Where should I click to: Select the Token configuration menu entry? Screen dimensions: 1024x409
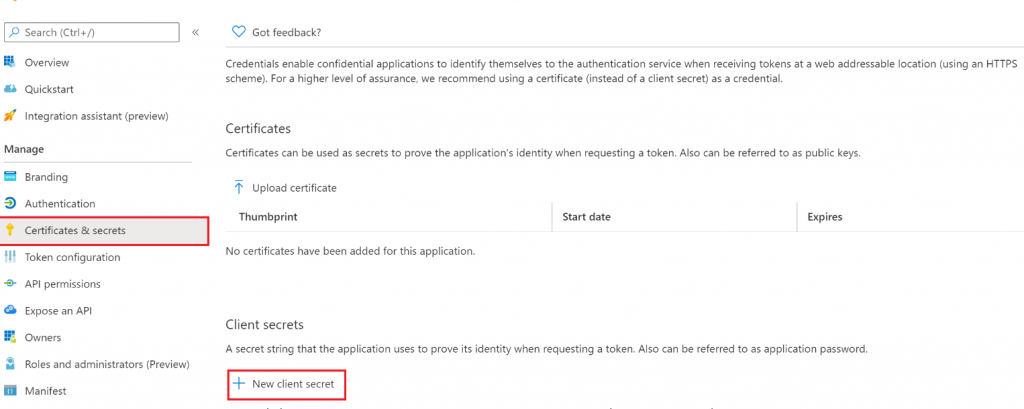click(72, 257)
